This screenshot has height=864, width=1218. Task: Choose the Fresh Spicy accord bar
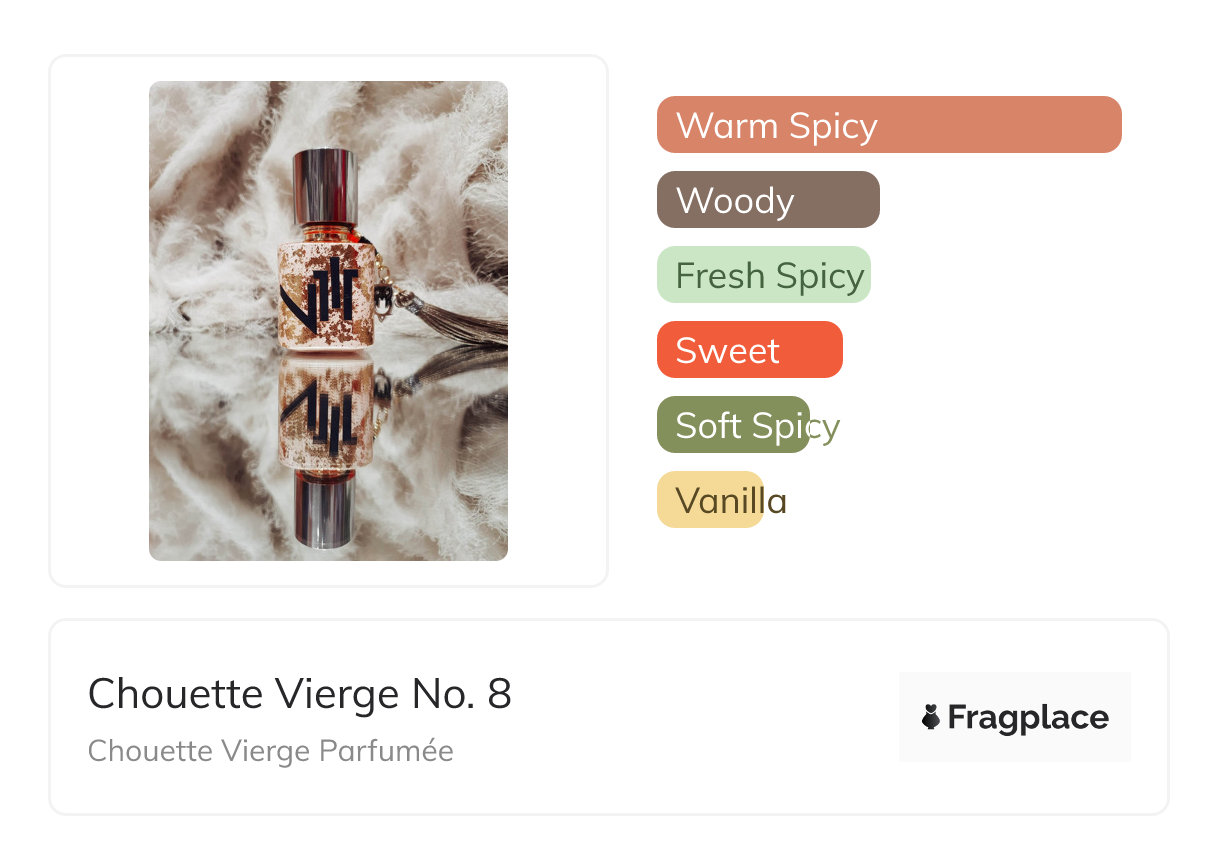coord(763,275)
